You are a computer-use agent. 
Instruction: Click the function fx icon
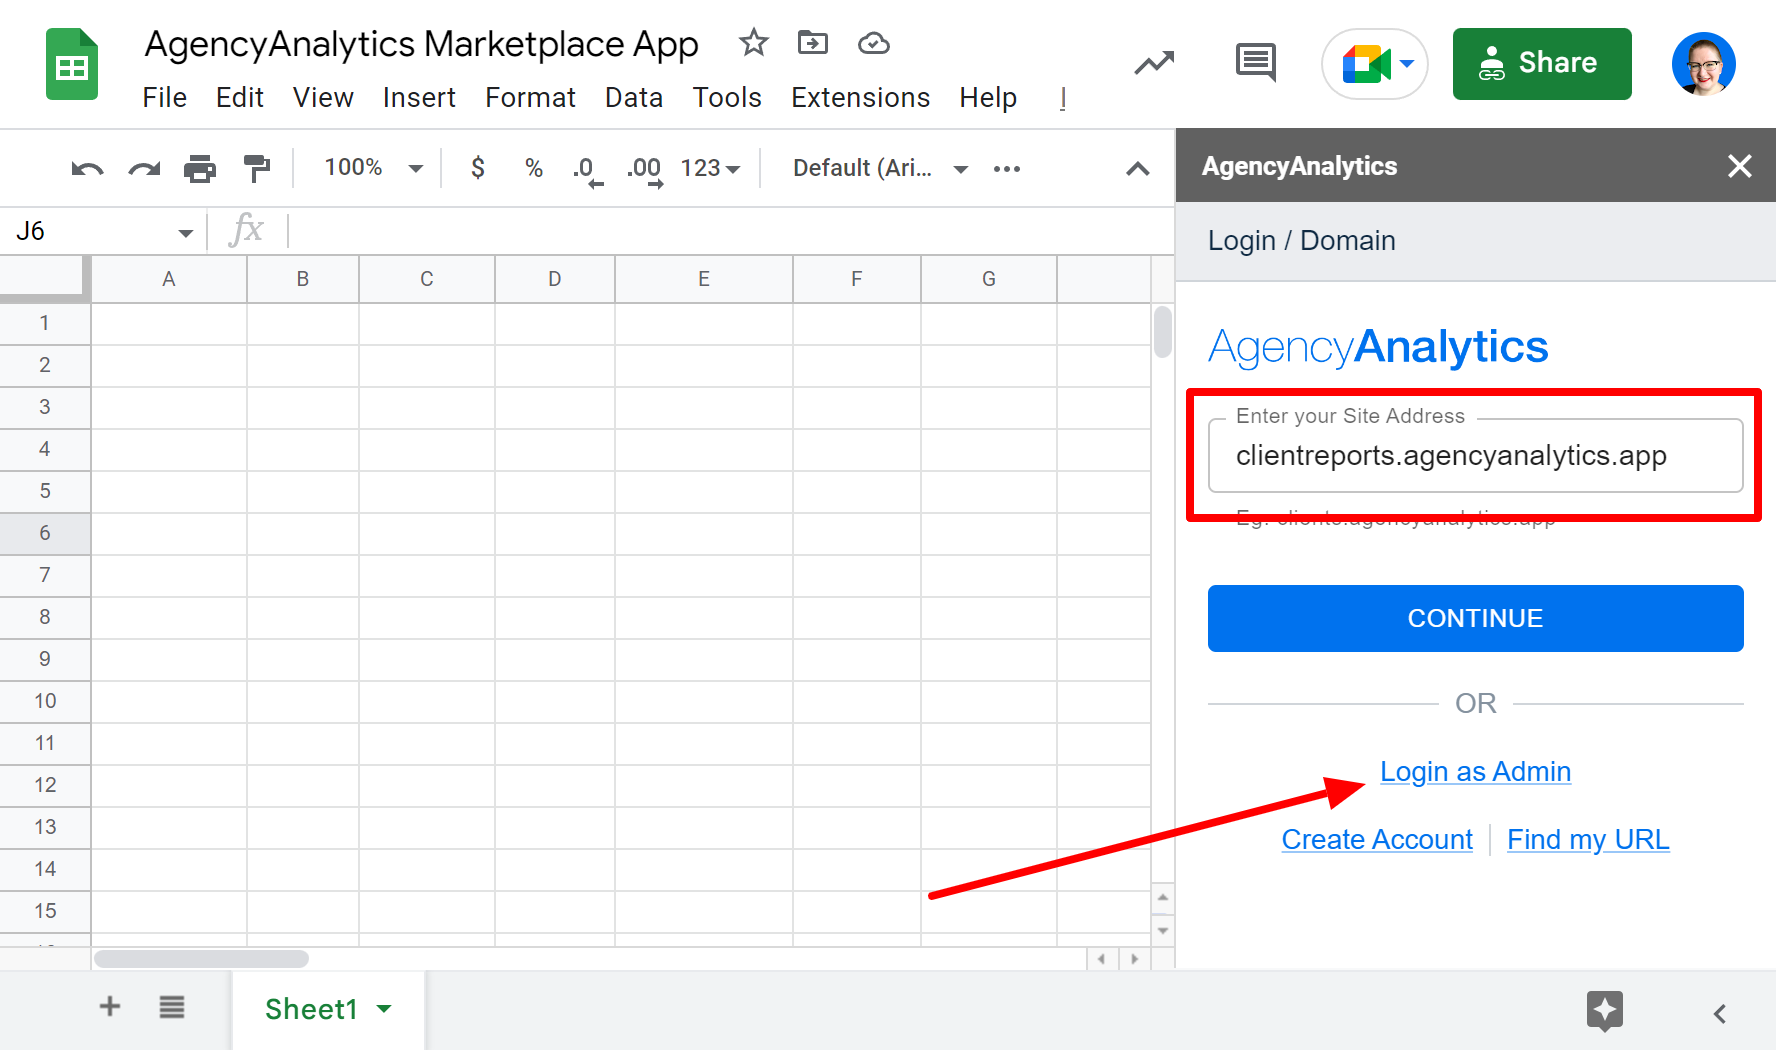246,230
